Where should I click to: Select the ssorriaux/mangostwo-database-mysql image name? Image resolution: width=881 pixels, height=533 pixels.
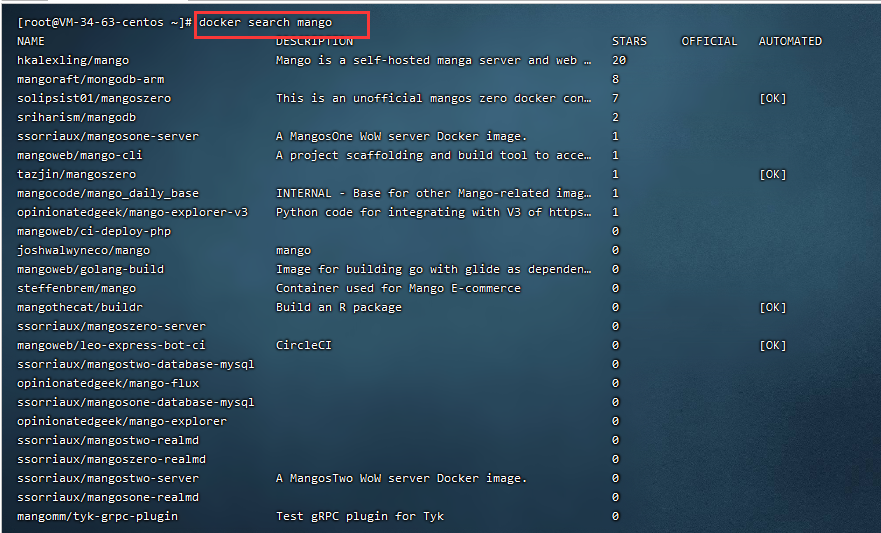coord(136,365)
